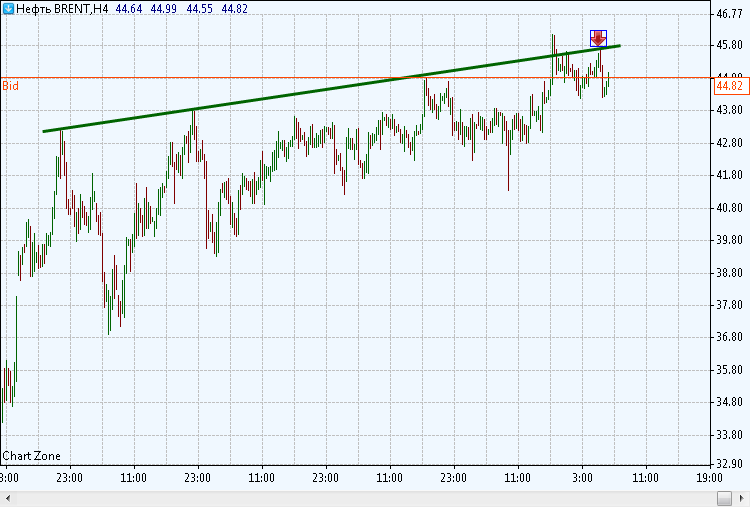The image size is (750, 507).
Task: Click the right arrow of horizontal scrollbar
Action: coord(742,498)
